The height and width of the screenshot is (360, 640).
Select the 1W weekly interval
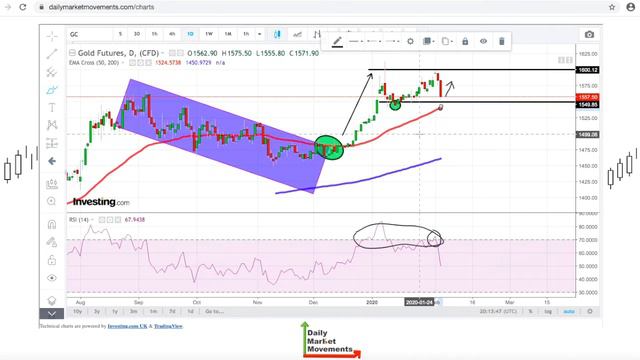(209, 34)
